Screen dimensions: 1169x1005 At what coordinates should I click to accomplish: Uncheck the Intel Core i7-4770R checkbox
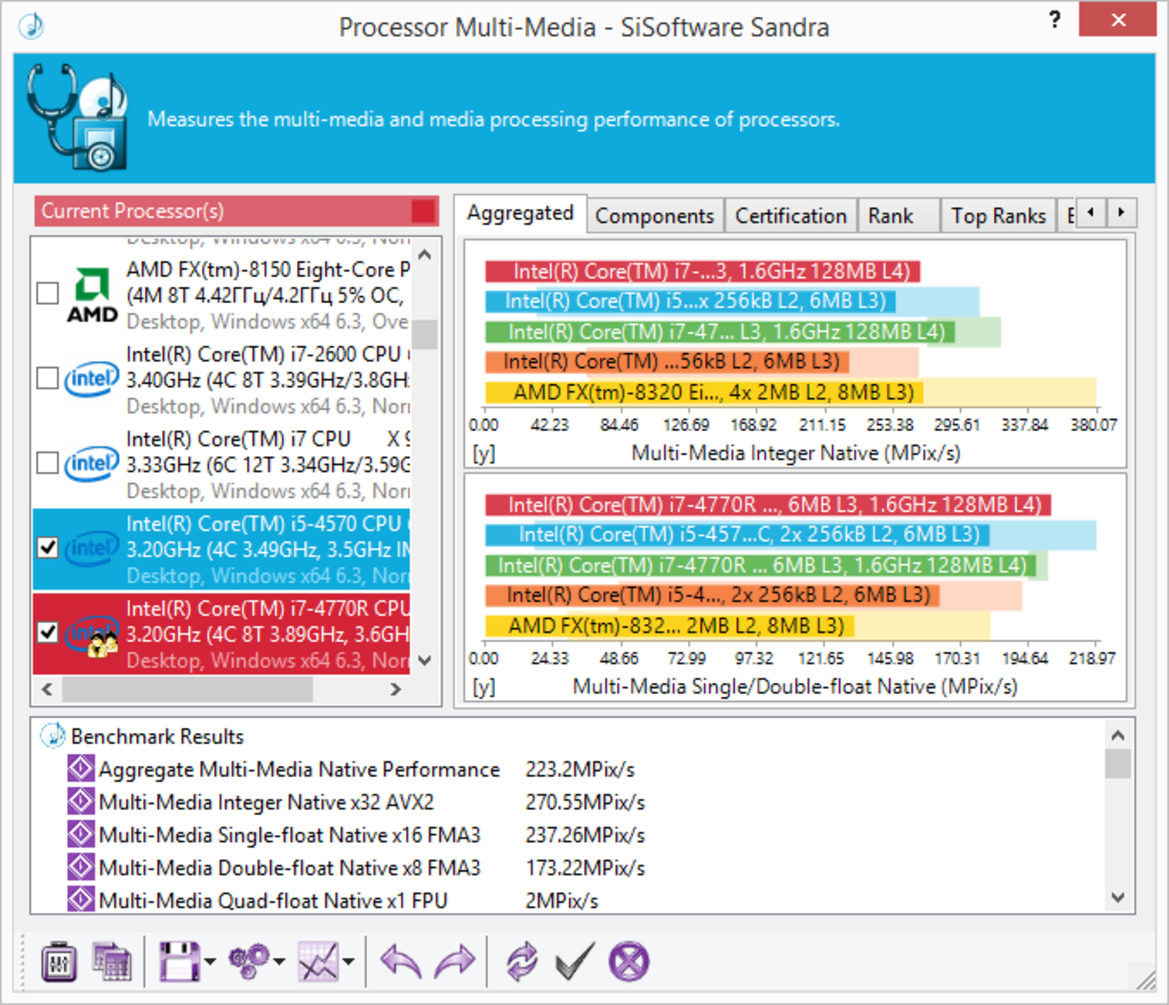48,633
